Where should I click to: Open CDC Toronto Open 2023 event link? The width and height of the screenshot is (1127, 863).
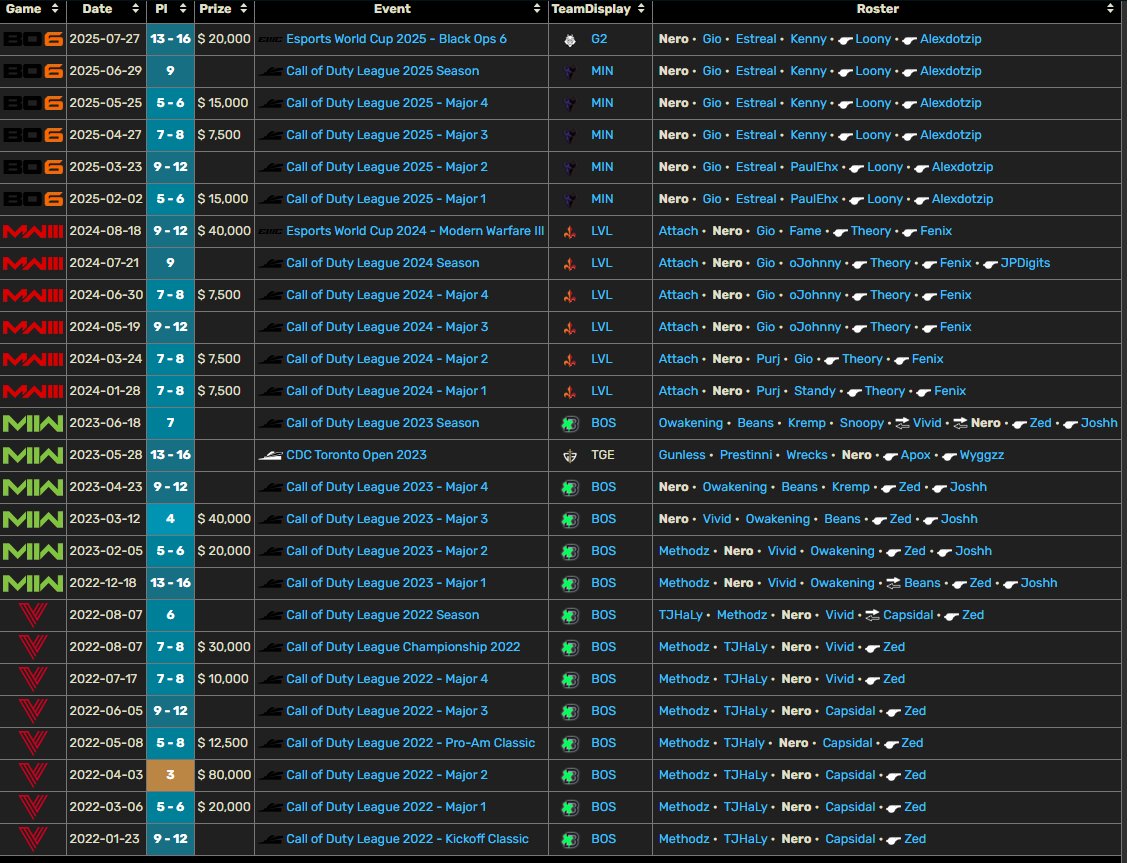coord(356,455)
